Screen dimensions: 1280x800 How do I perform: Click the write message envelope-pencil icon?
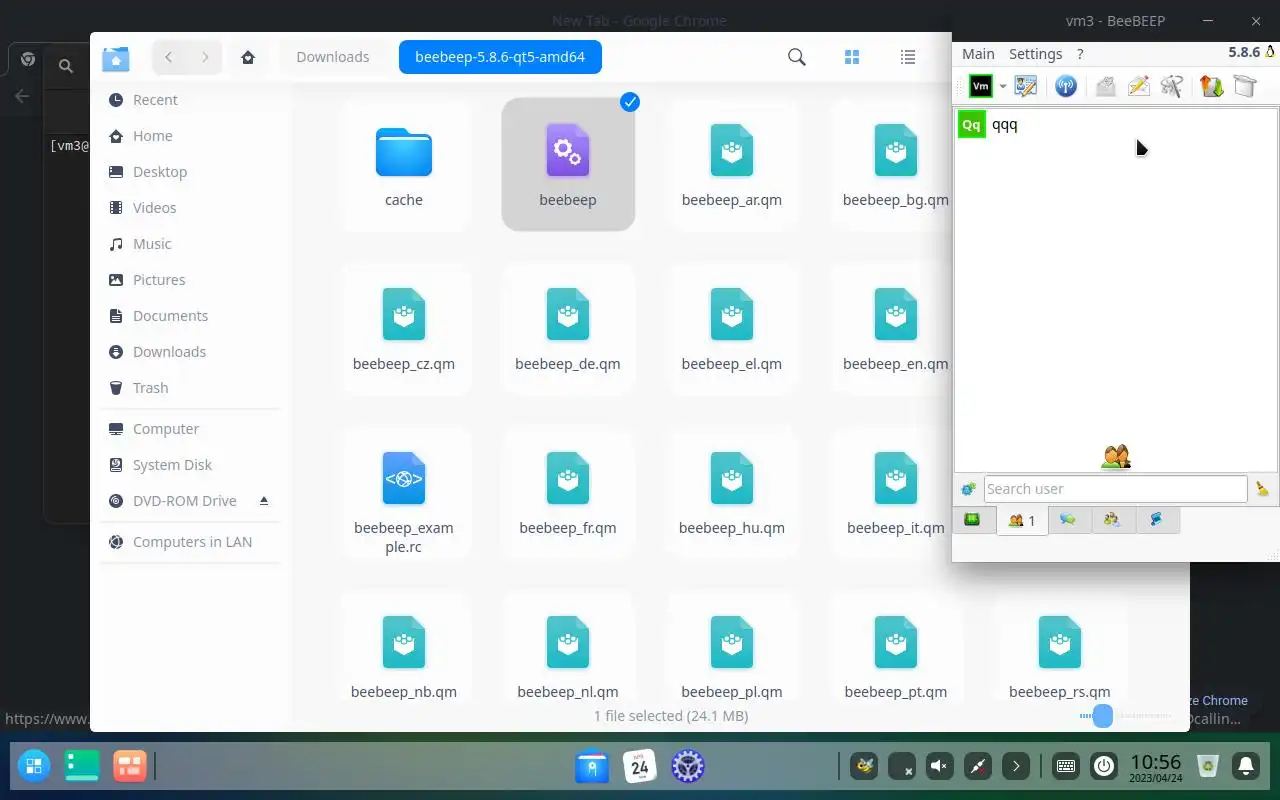click(1138, 86)
